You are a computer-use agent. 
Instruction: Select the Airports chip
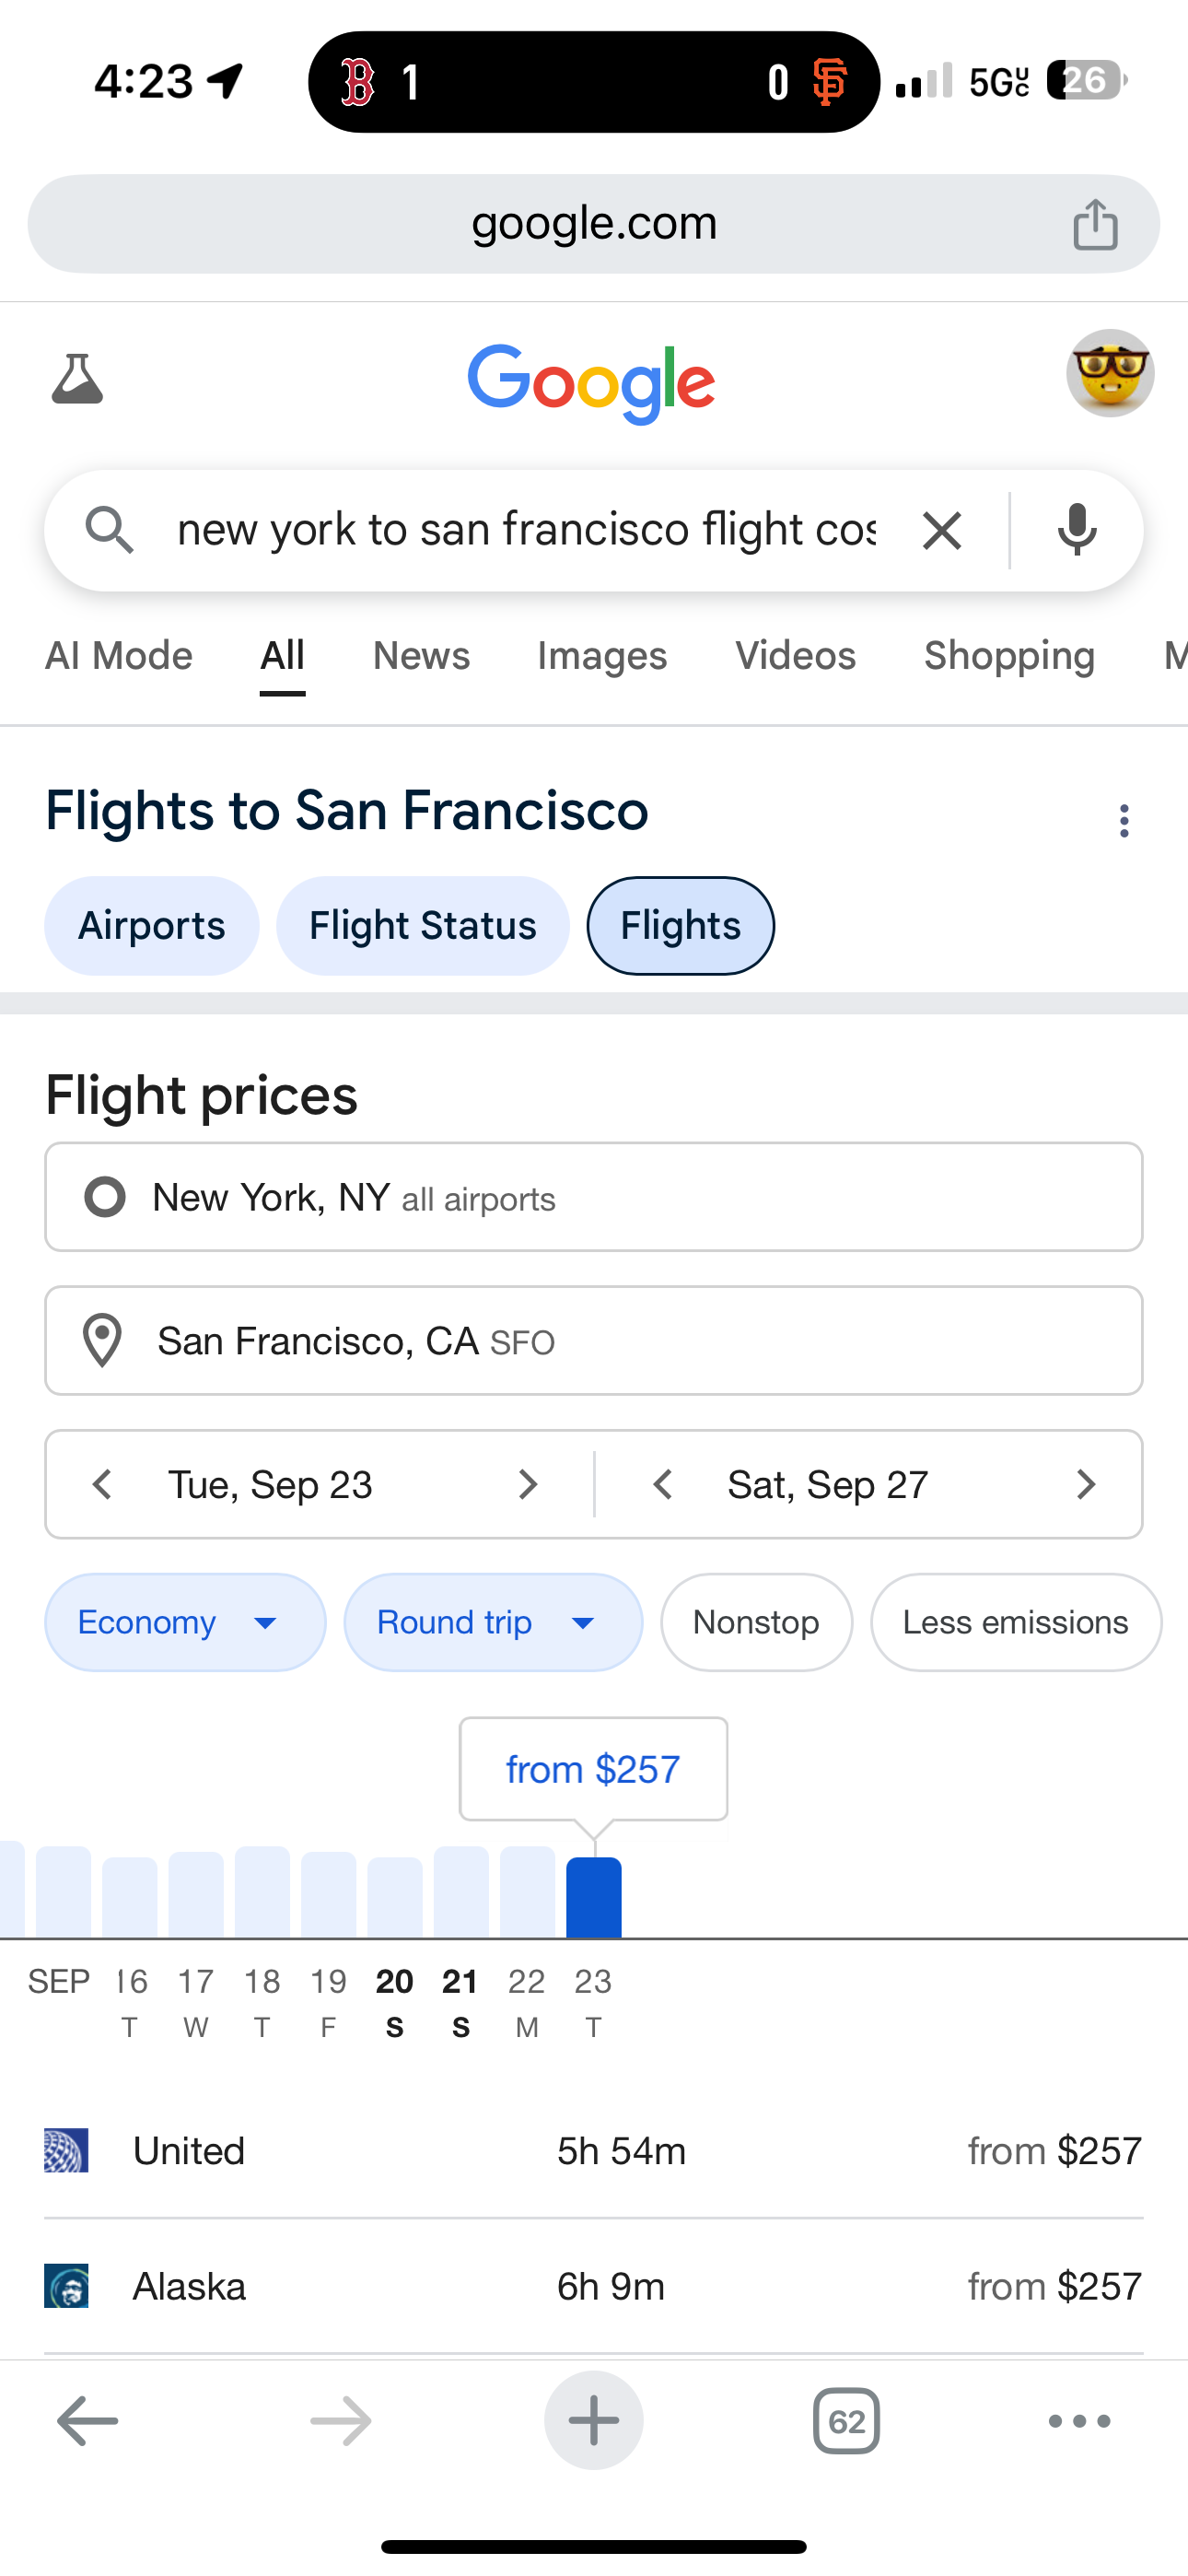click(x=151, y=926)
